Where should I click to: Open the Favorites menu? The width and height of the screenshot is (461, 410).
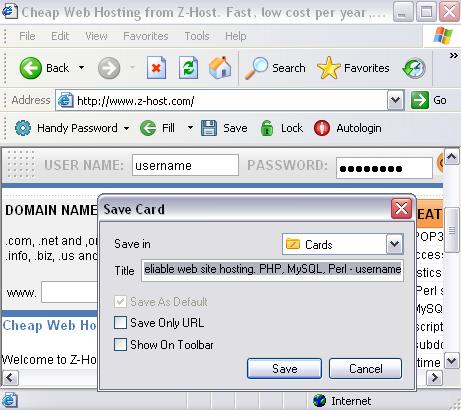coord(146,36)
